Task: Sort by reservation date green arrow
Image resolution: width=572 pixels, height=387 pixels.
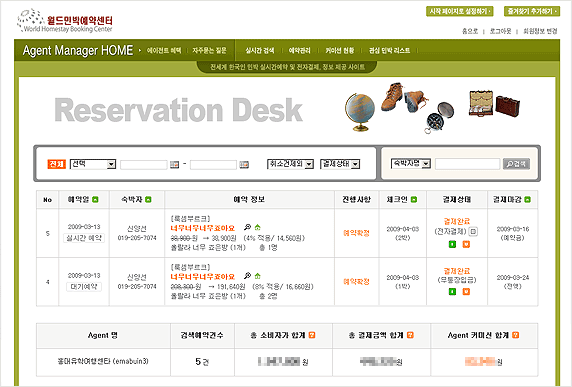Action: [x=95, y=200]
